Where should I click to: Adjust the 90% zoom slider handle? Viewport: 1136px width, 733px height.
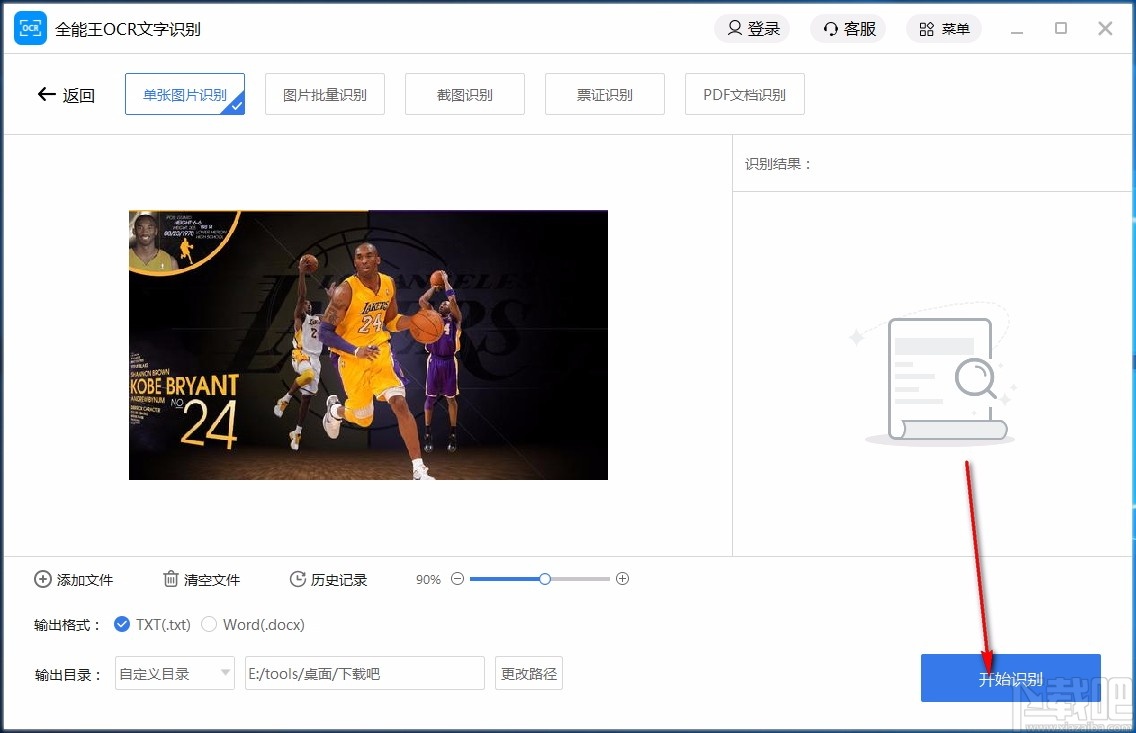[544, 578]
